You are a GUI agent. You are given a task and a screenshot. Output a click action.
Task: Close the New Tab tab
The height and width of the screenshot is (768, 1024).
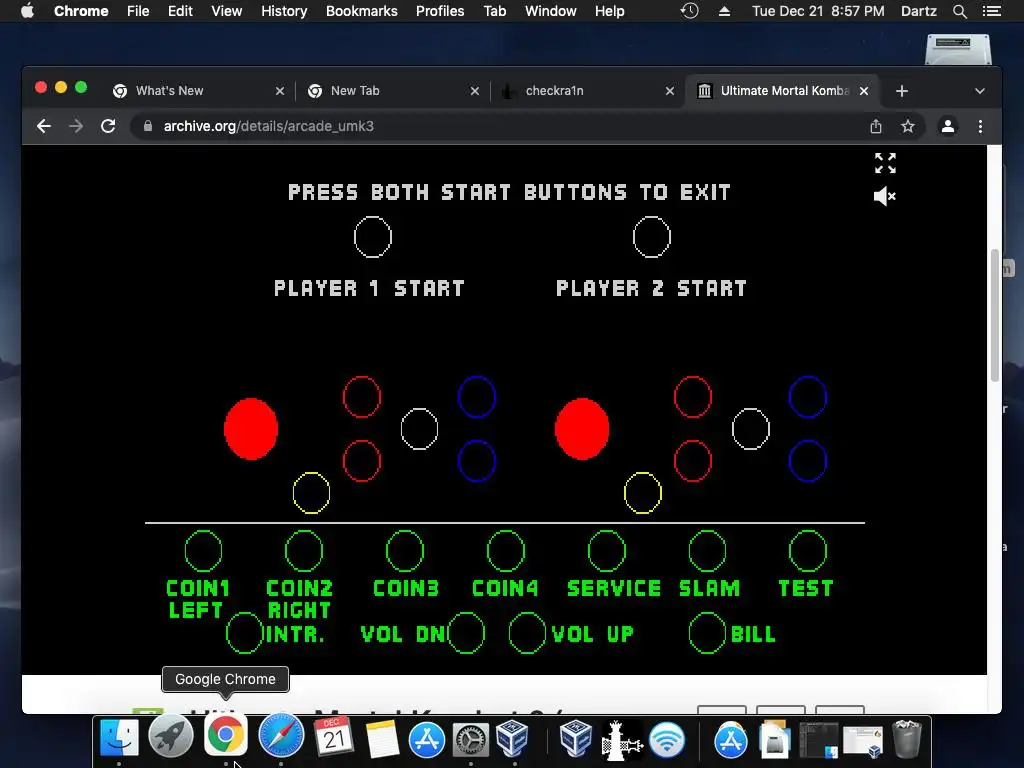tap(475, 91)
